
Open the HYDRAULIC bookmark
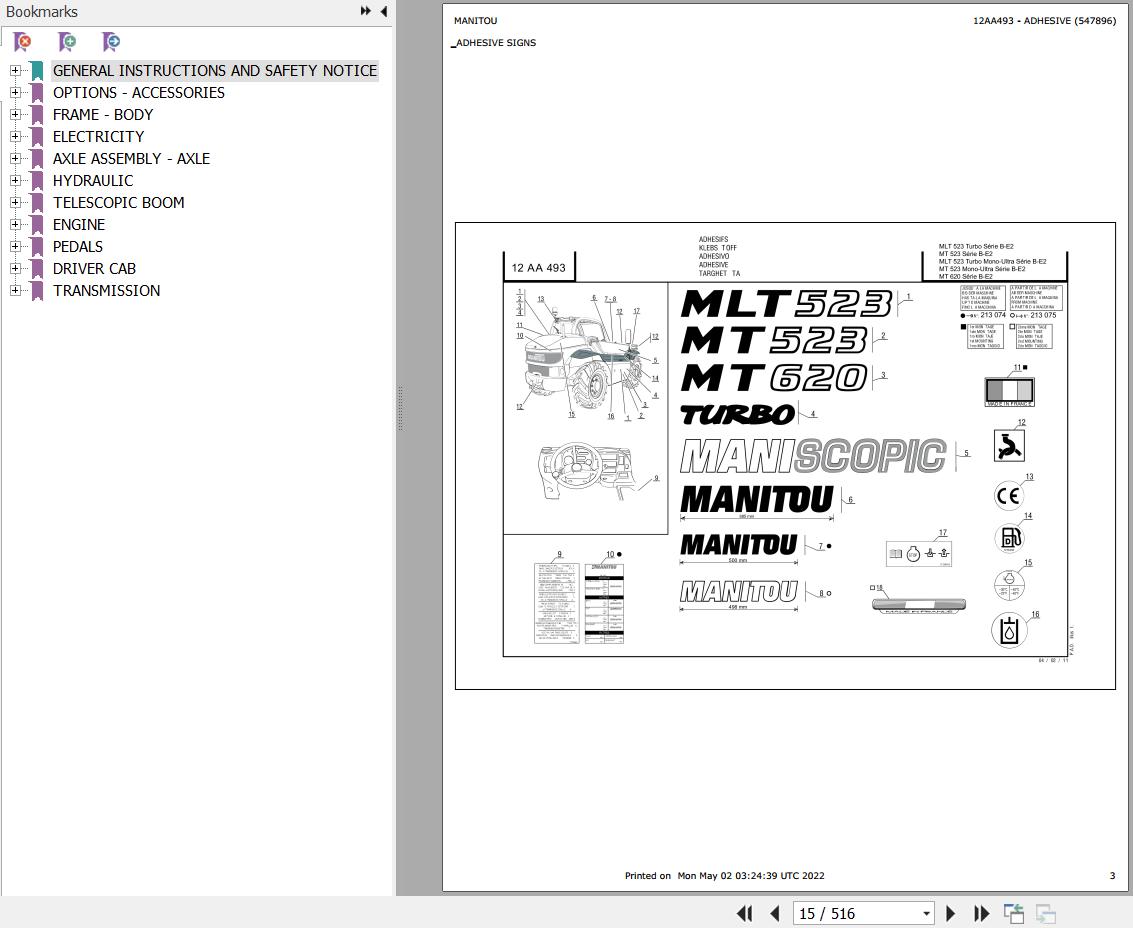[92, 181]
